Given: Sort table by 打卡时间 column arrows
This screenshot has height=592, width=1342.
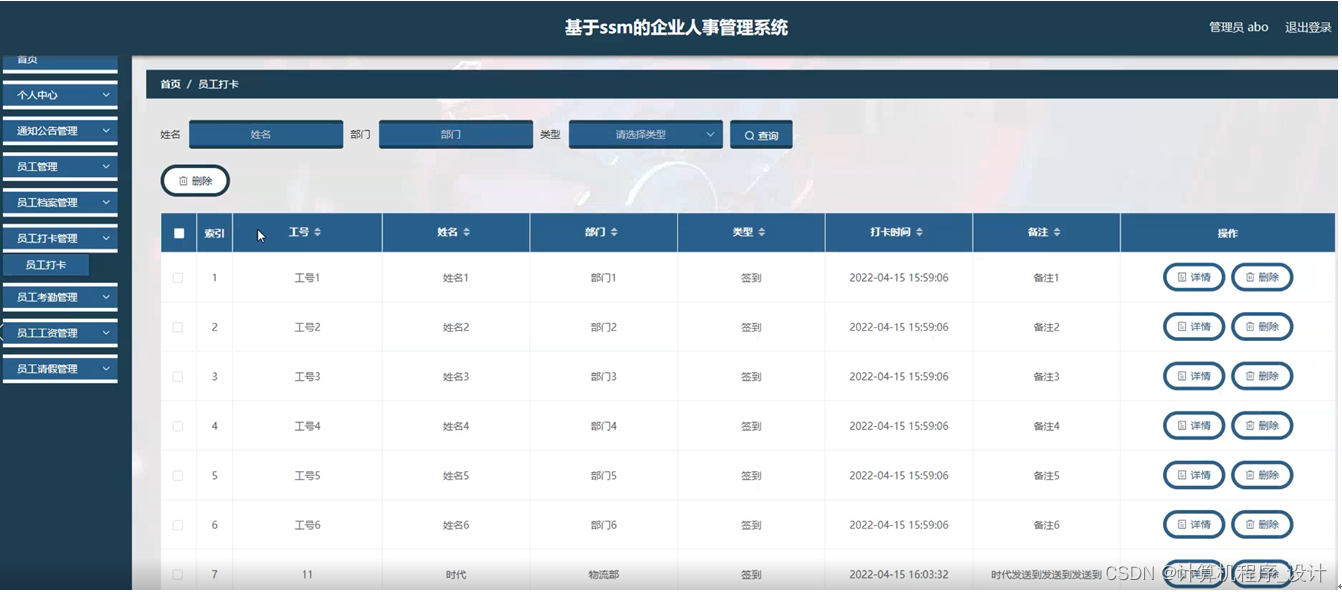Looking at the screenshot, I should coord(919,232).
